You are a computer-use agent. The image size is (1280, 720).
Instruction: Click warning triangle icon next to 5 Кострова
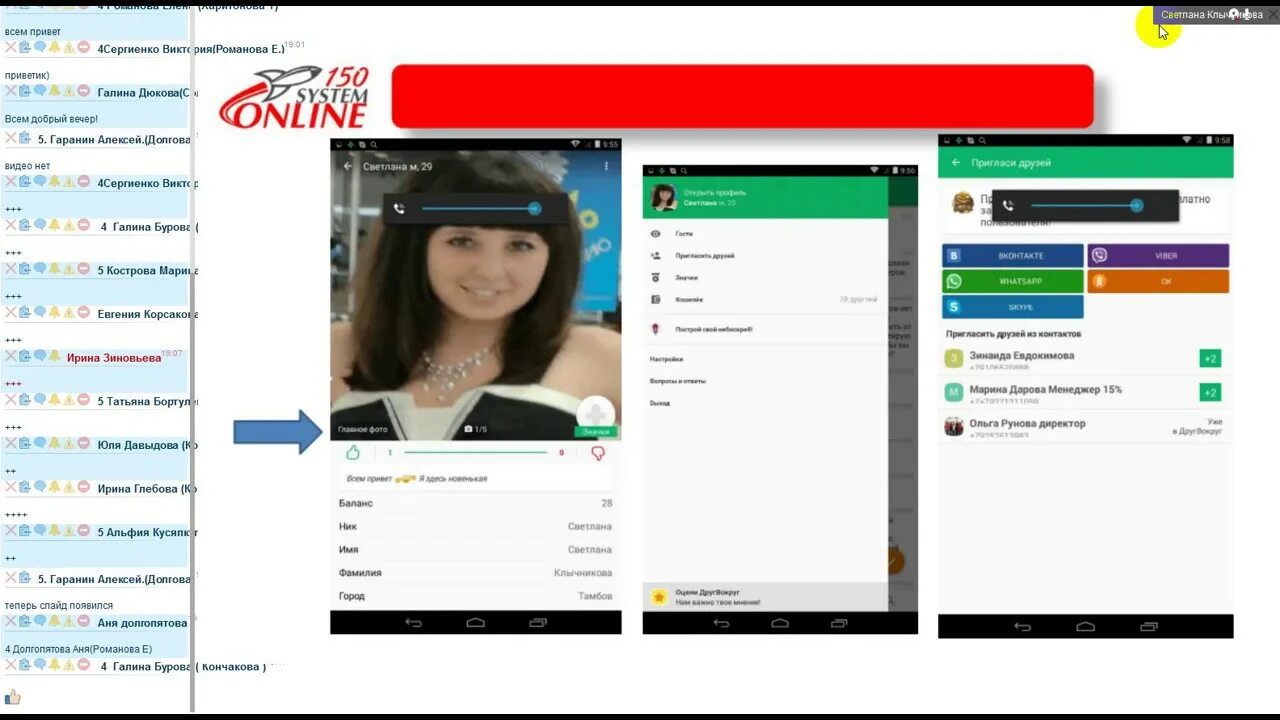[69, 269]
